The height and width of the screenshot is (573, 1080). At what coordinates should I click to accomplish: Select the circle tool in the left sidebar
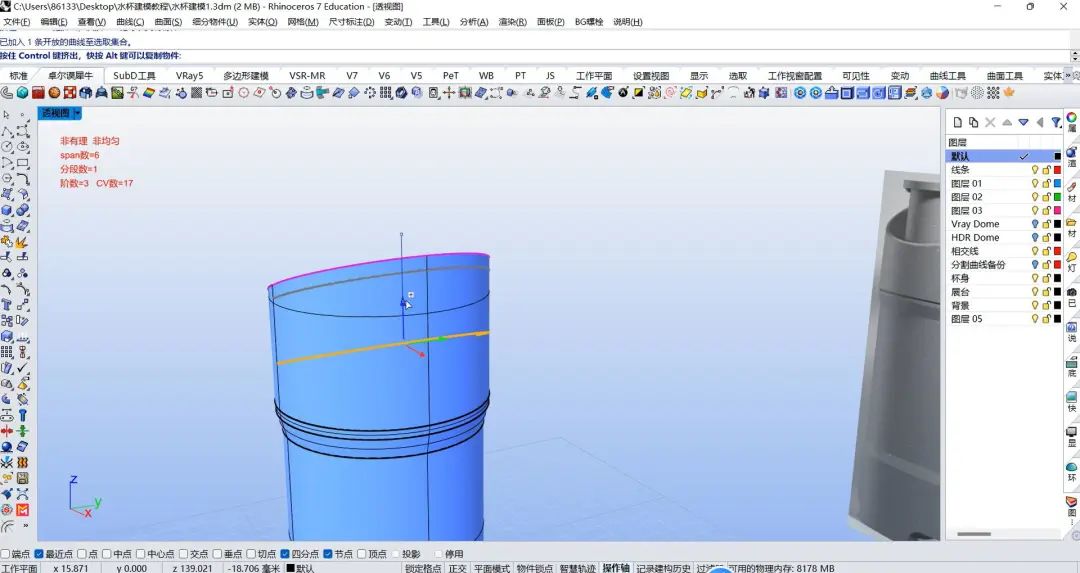pyautogui.click(x=6, y=147)
